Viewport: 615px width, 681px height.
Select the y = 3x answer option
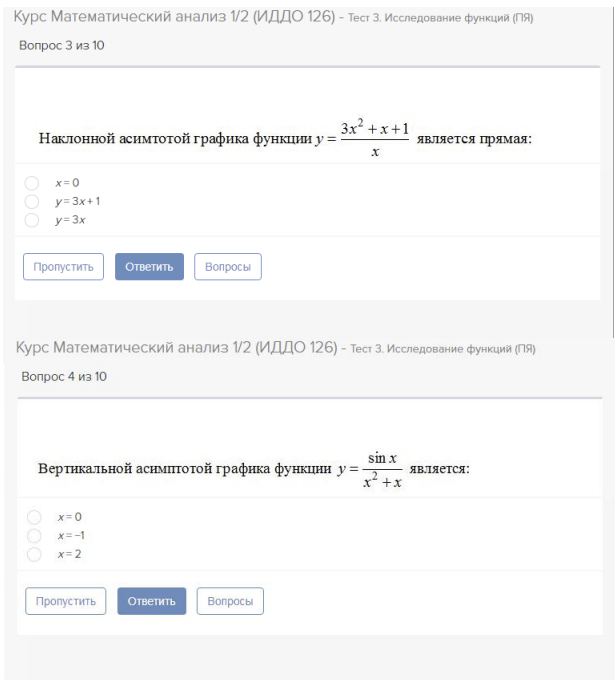click(x=32, y=220)
